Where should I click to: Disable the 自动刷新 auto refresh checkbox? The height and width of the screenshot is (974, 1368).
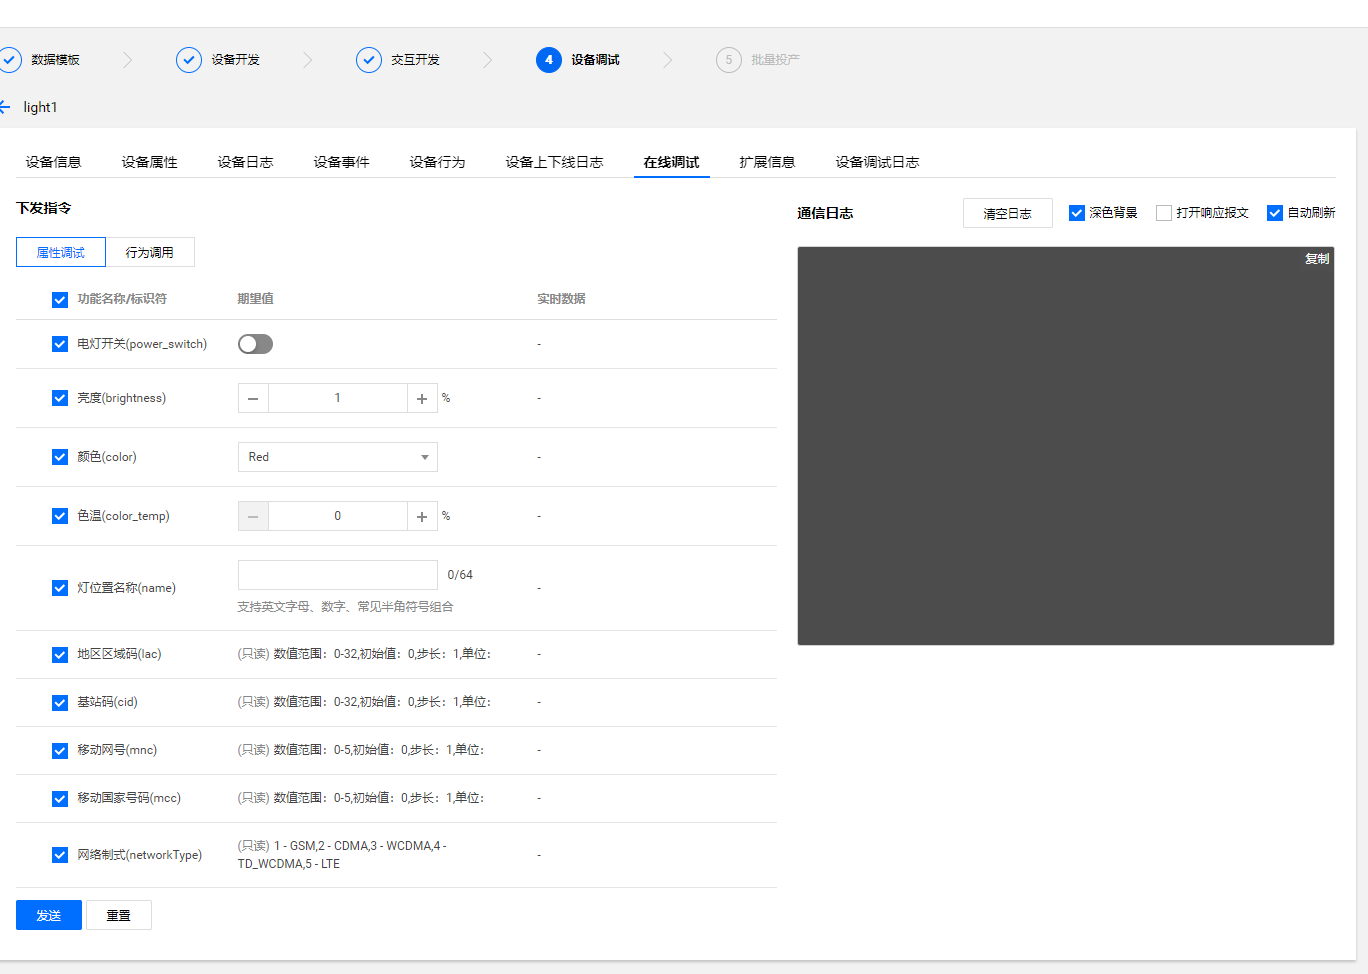point(1275,213)
